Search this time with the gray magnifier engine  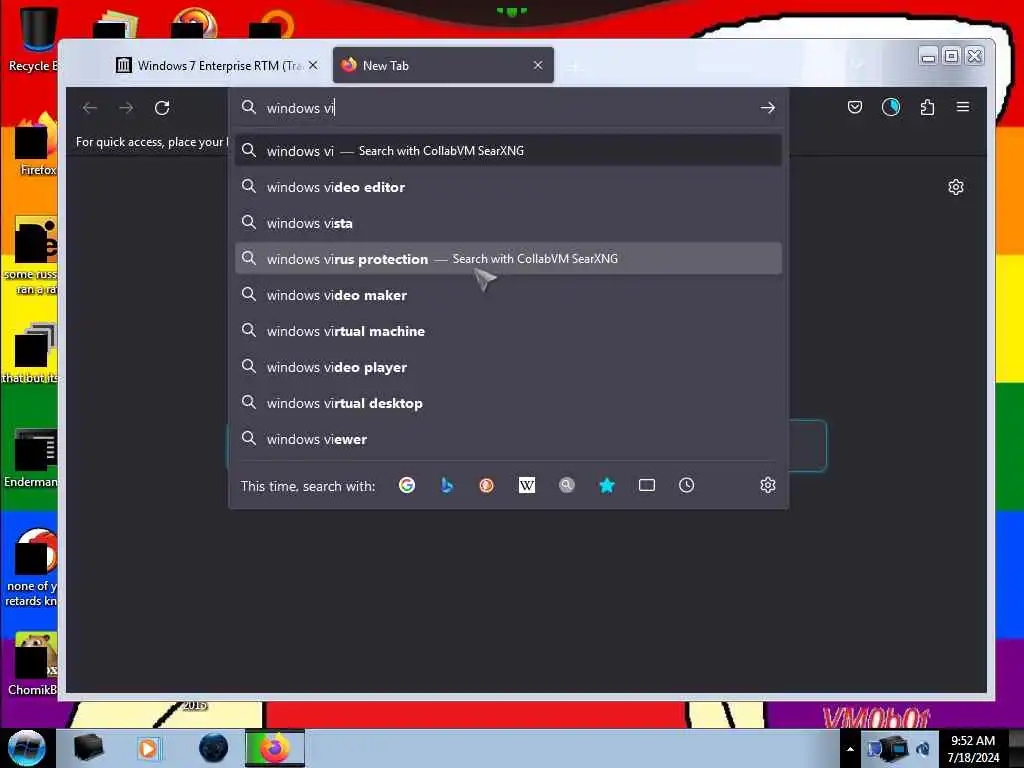567,485
